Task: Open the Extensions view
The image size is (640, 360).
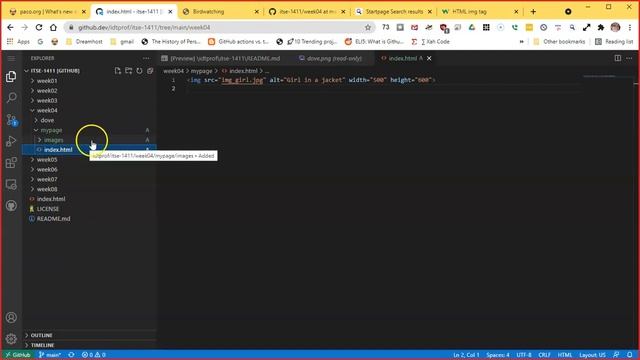Action: [x=11, y=163]
